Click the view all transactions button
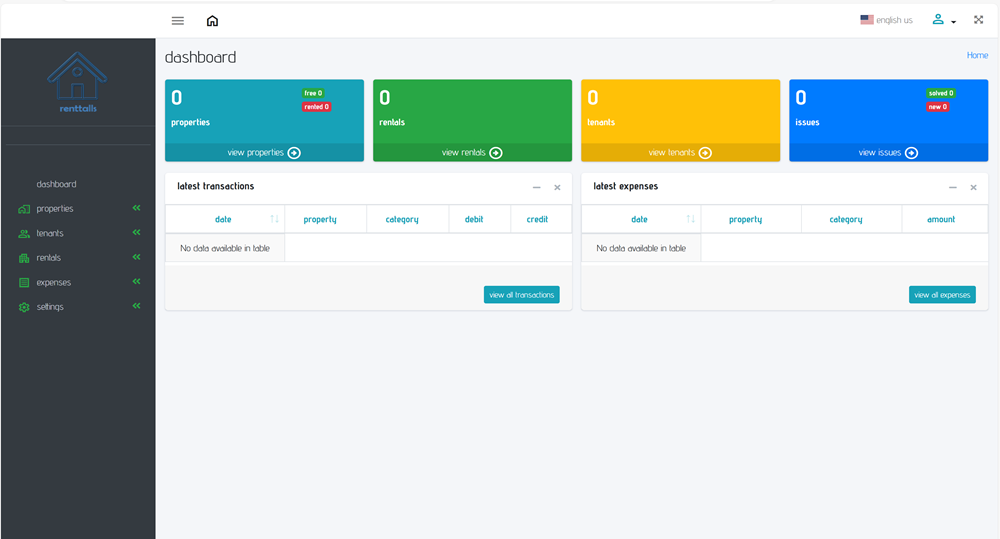The width and height of the screenshot is (1000, 539). point(521,295)
